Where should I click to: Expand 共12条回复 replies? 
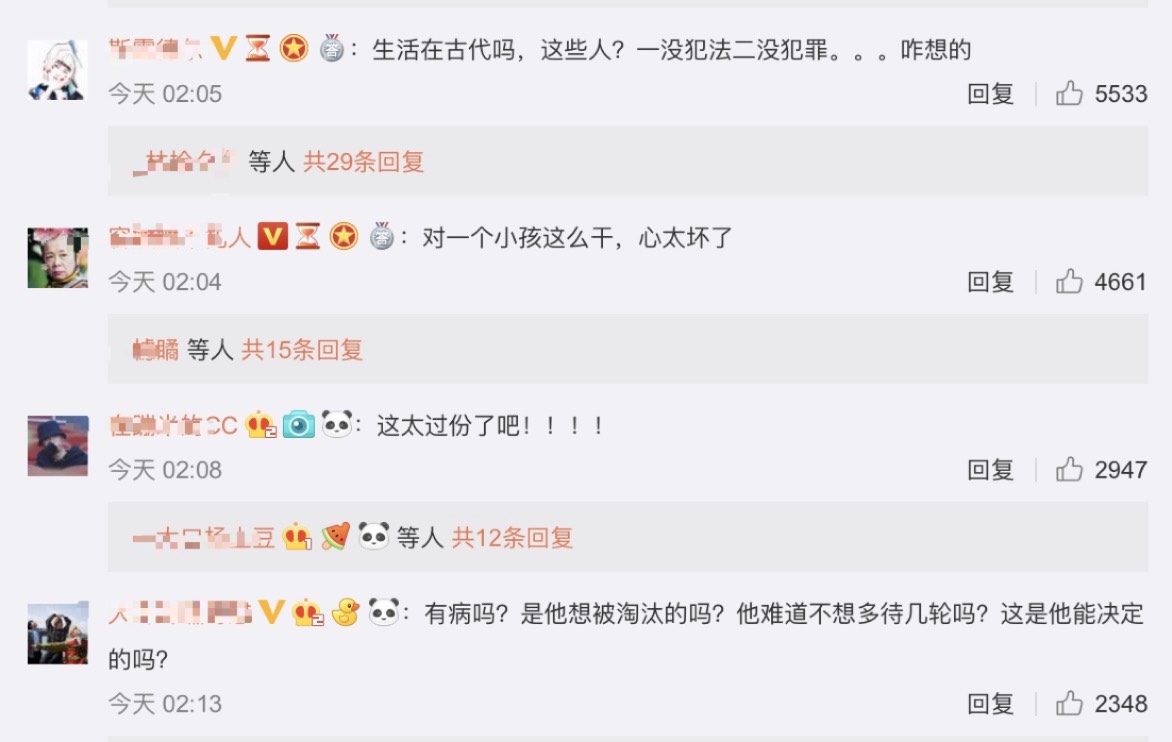pyautogui.click(x=512, y=537)
